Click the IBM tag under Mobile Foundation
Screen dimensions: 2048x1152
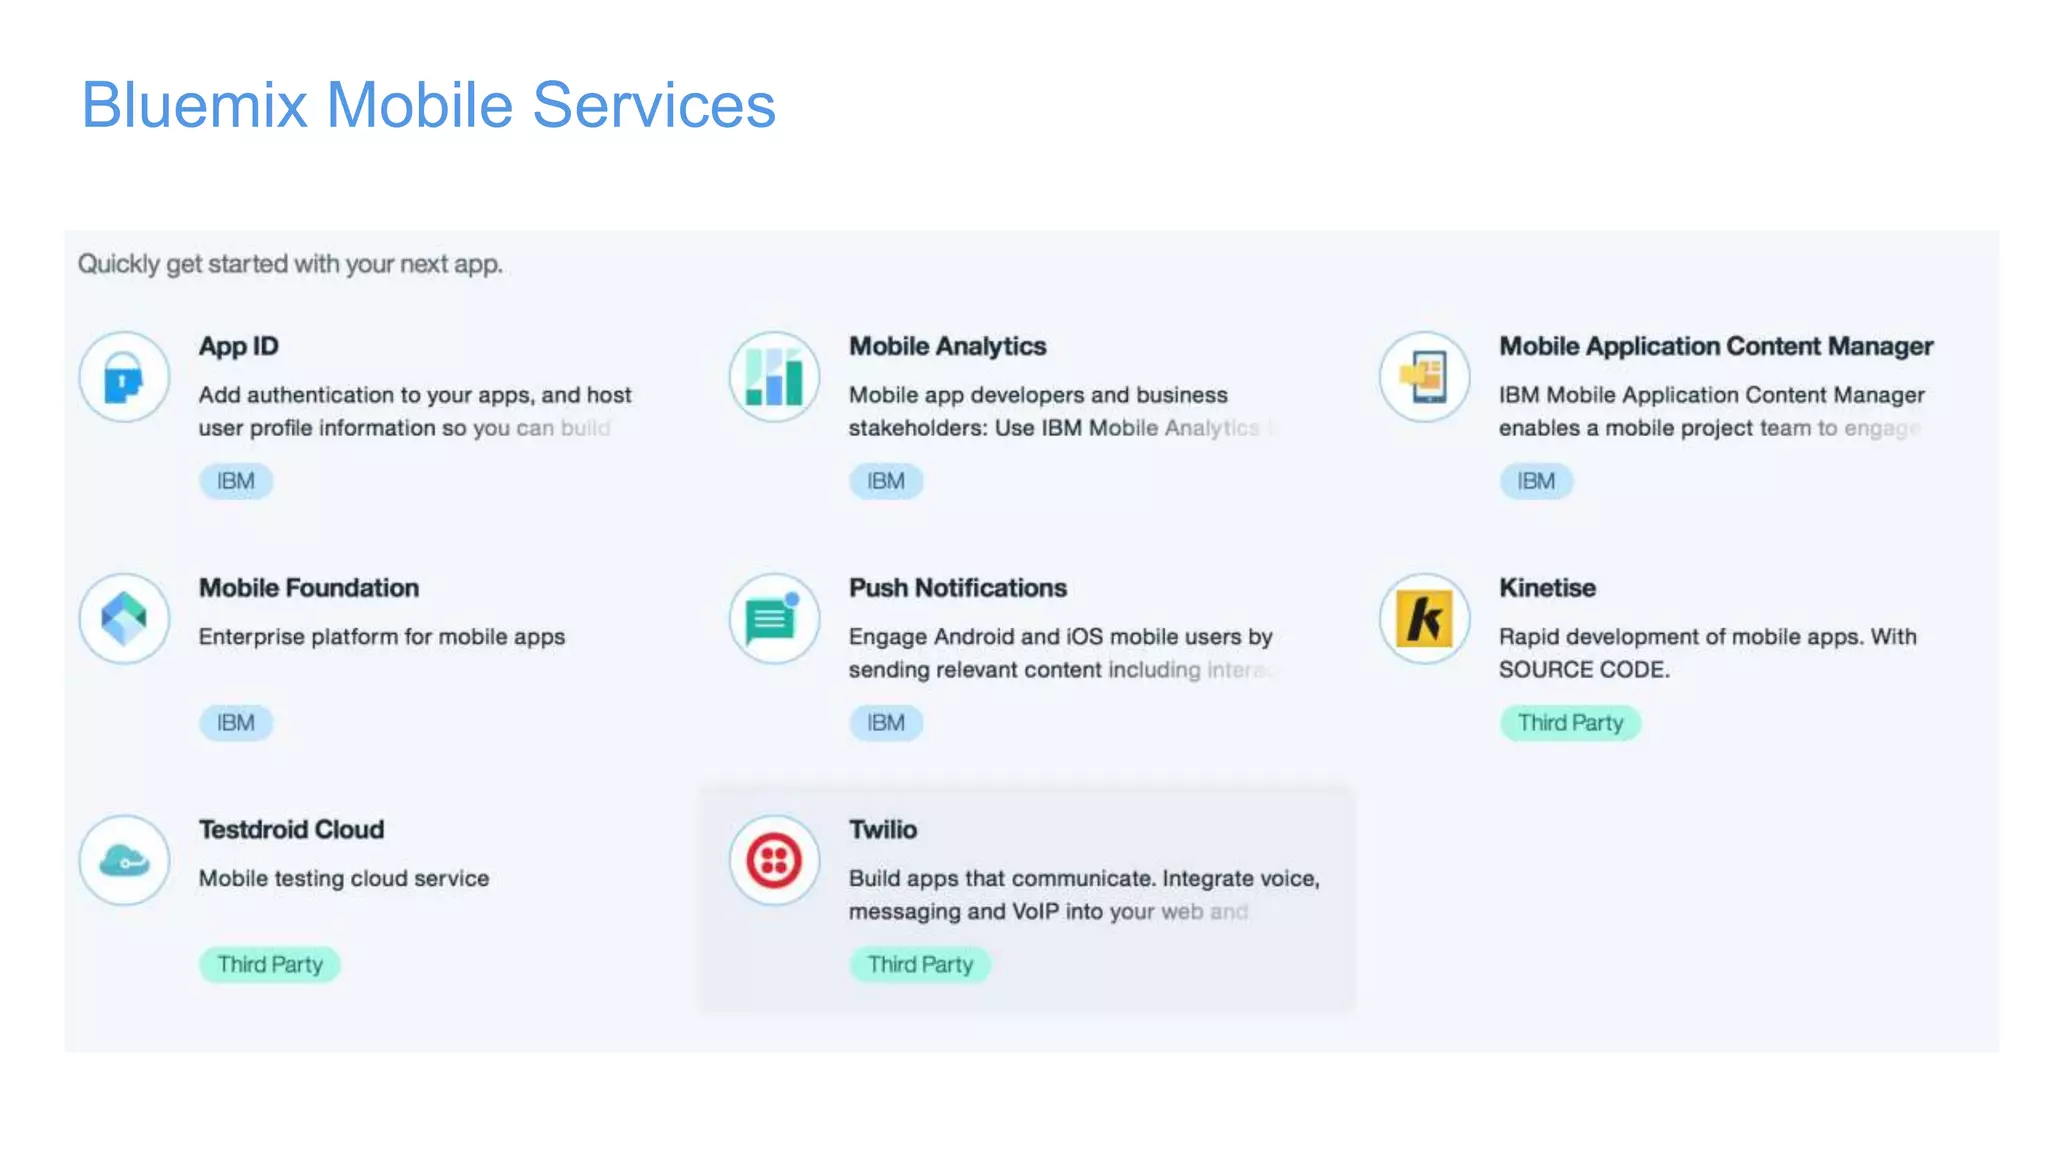click(x=236, y=723)
